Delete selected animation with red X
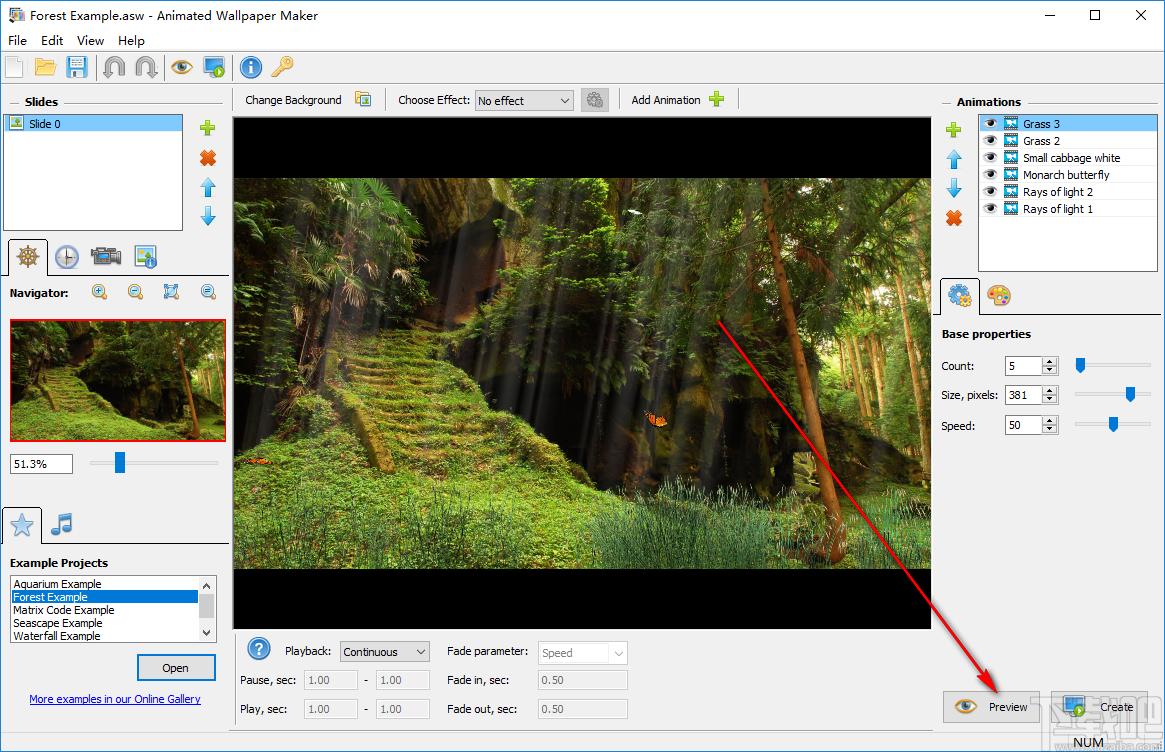 click(x=954, y=218)
